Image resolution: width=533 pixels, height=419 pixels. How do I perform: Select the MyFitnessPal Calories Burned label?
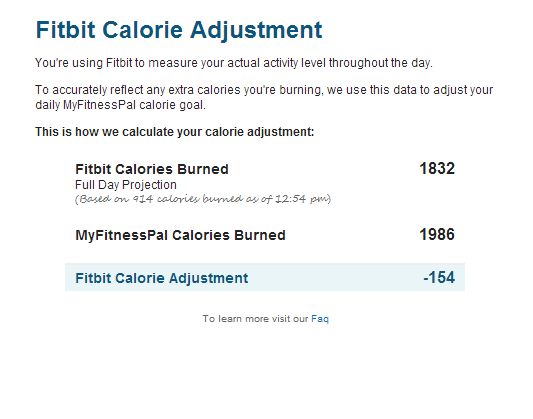click(180, 235)
